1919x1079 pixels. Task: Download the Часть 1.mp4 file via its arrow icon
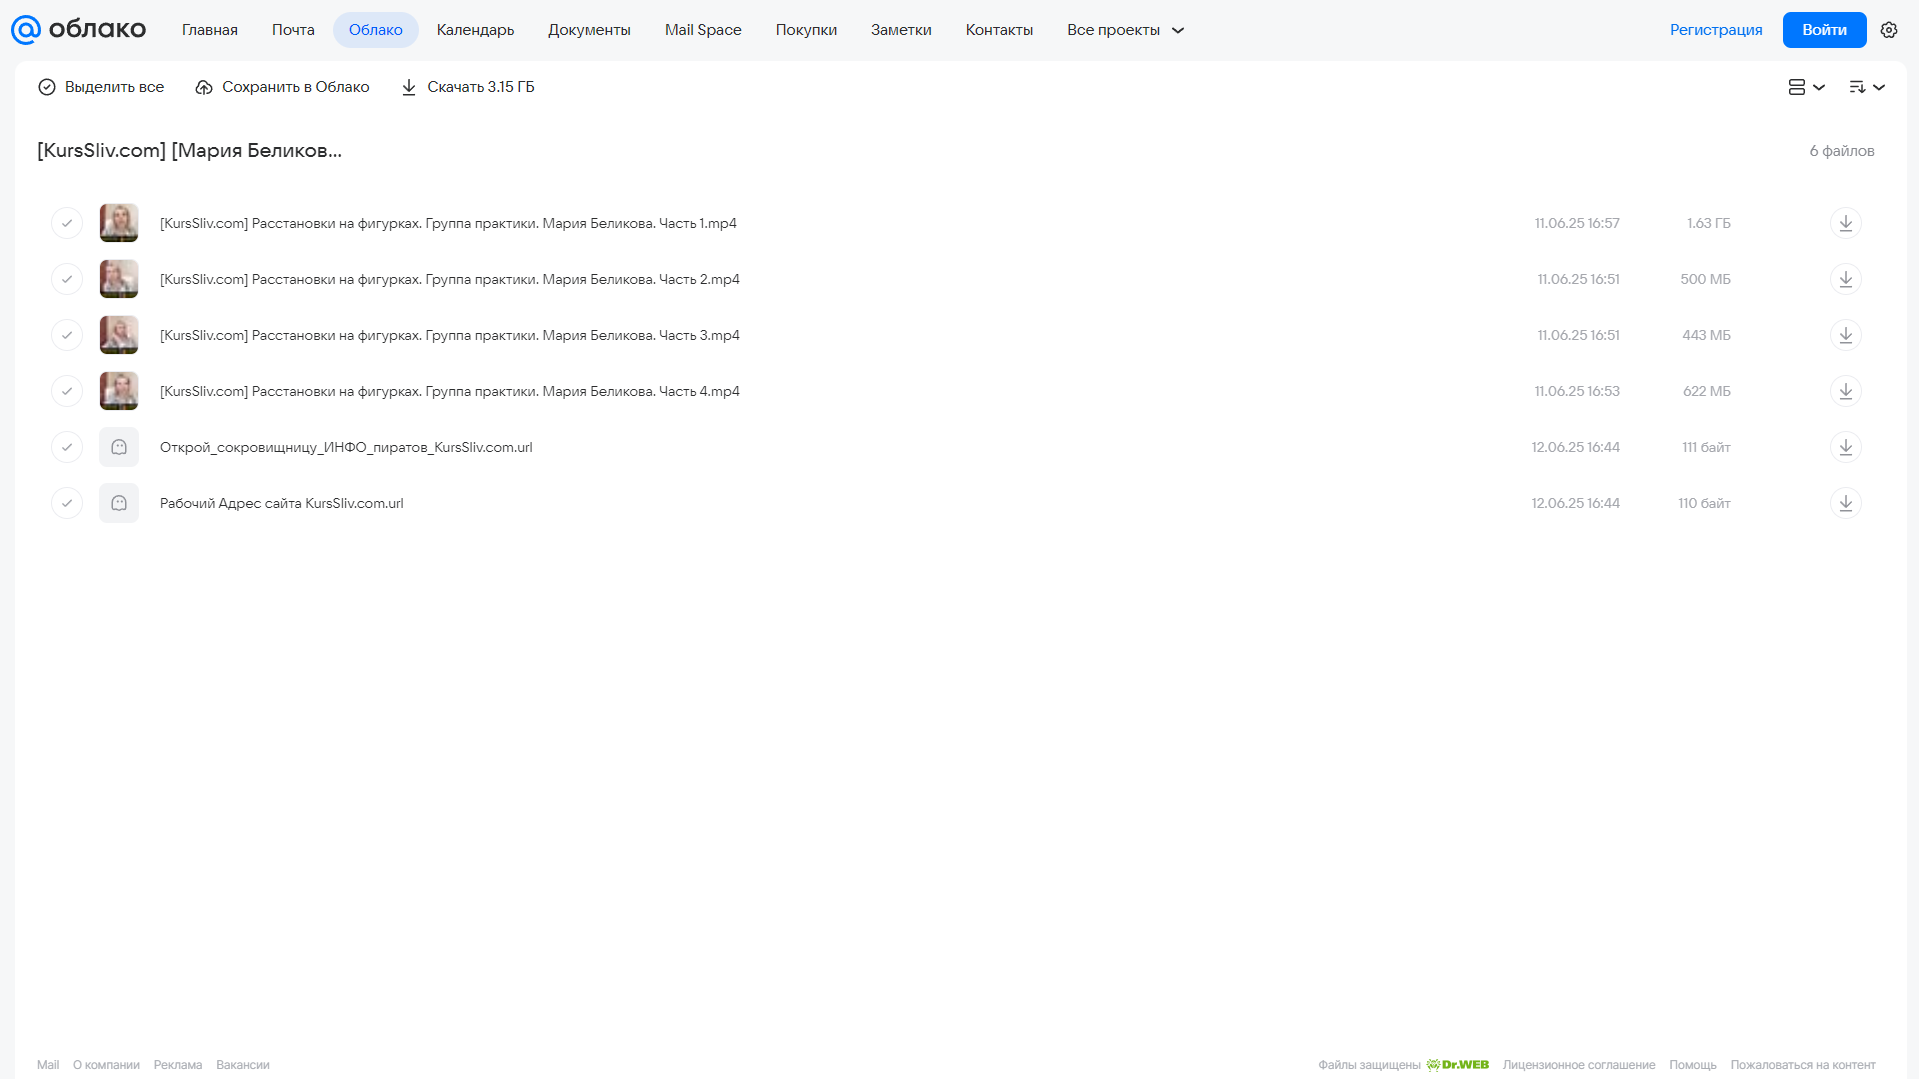coord(1845,223)
